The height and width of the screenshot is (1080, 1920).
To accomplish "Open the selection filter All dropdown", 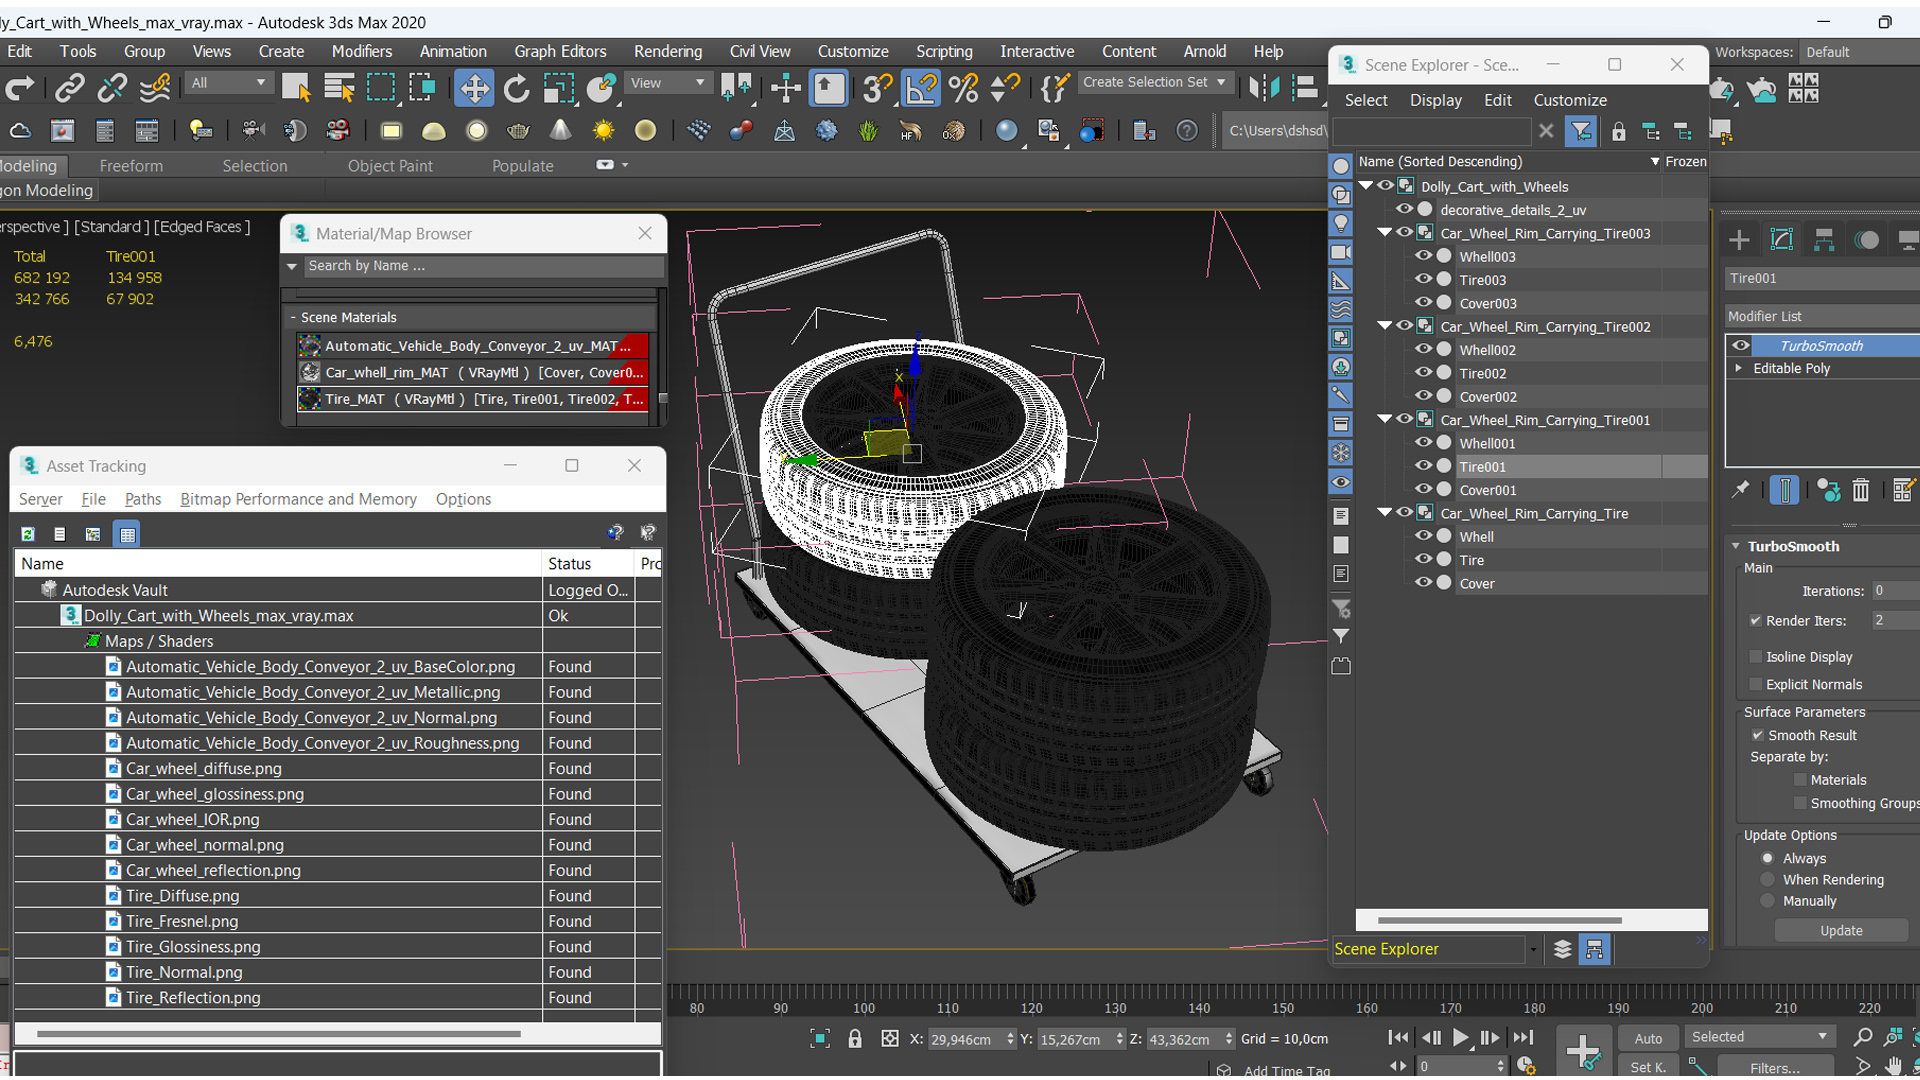I will [230, 83].
